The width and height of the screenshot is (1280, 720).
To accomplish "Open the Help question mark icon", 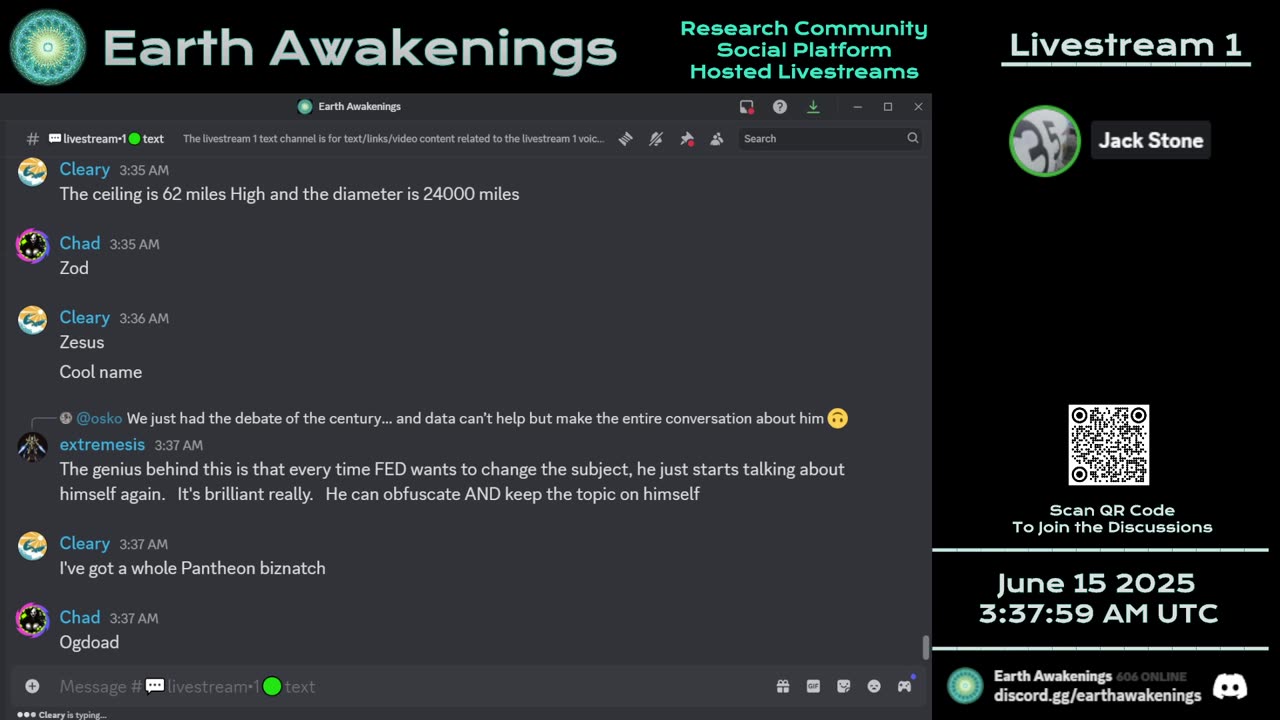I will (780, 107).
